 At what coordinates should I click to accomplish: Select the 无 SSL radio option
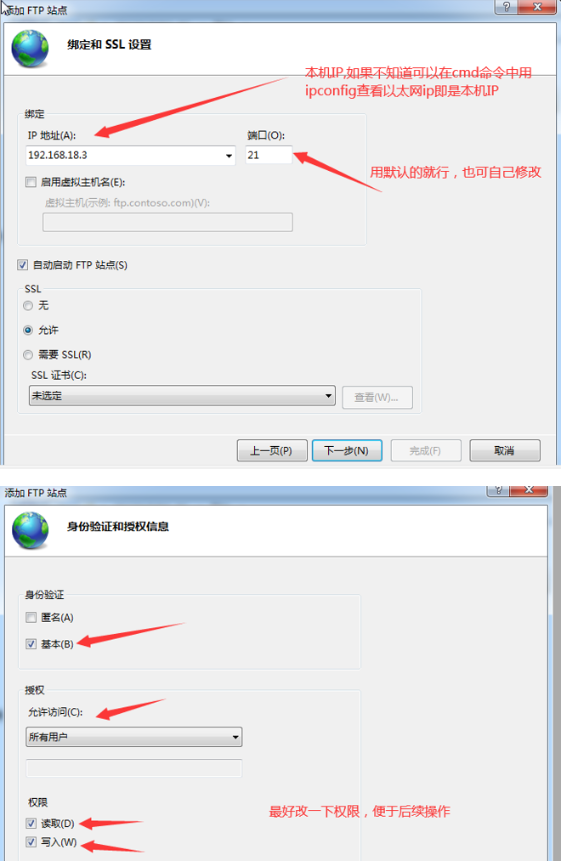point(28,306)
